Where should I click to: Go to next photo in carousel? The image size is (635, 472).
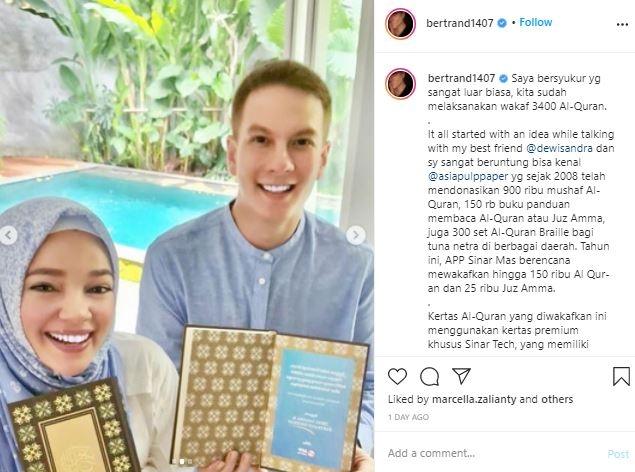(356, 235)
